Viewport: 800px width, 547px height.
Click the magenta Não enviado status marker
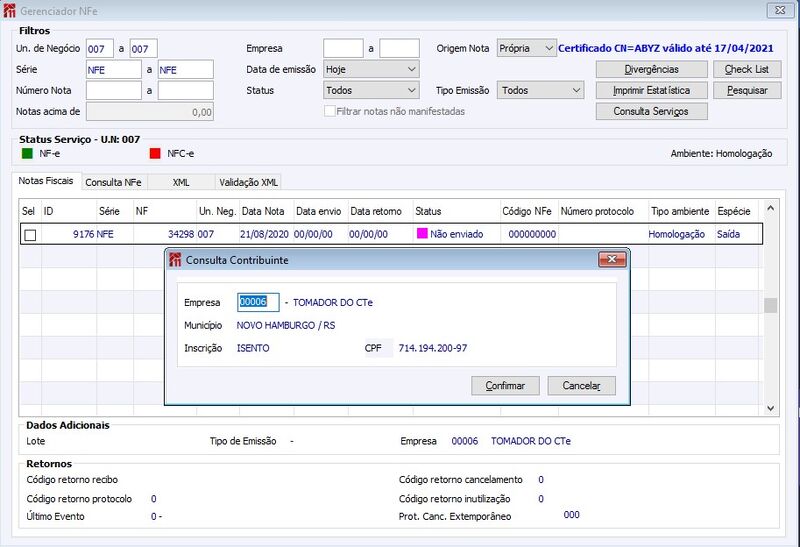coord(422,233)
